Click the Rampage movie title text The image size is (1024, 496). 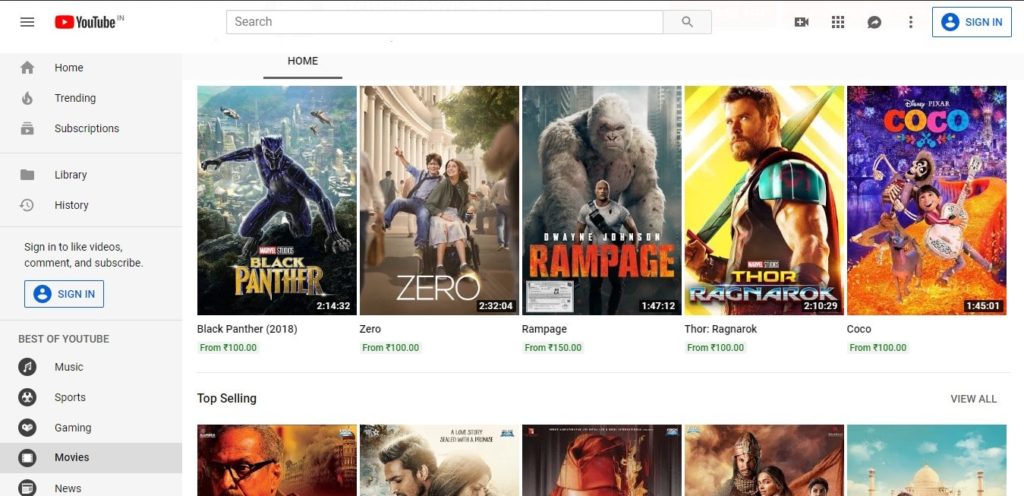pyautogui.click(x=544, y=329)
